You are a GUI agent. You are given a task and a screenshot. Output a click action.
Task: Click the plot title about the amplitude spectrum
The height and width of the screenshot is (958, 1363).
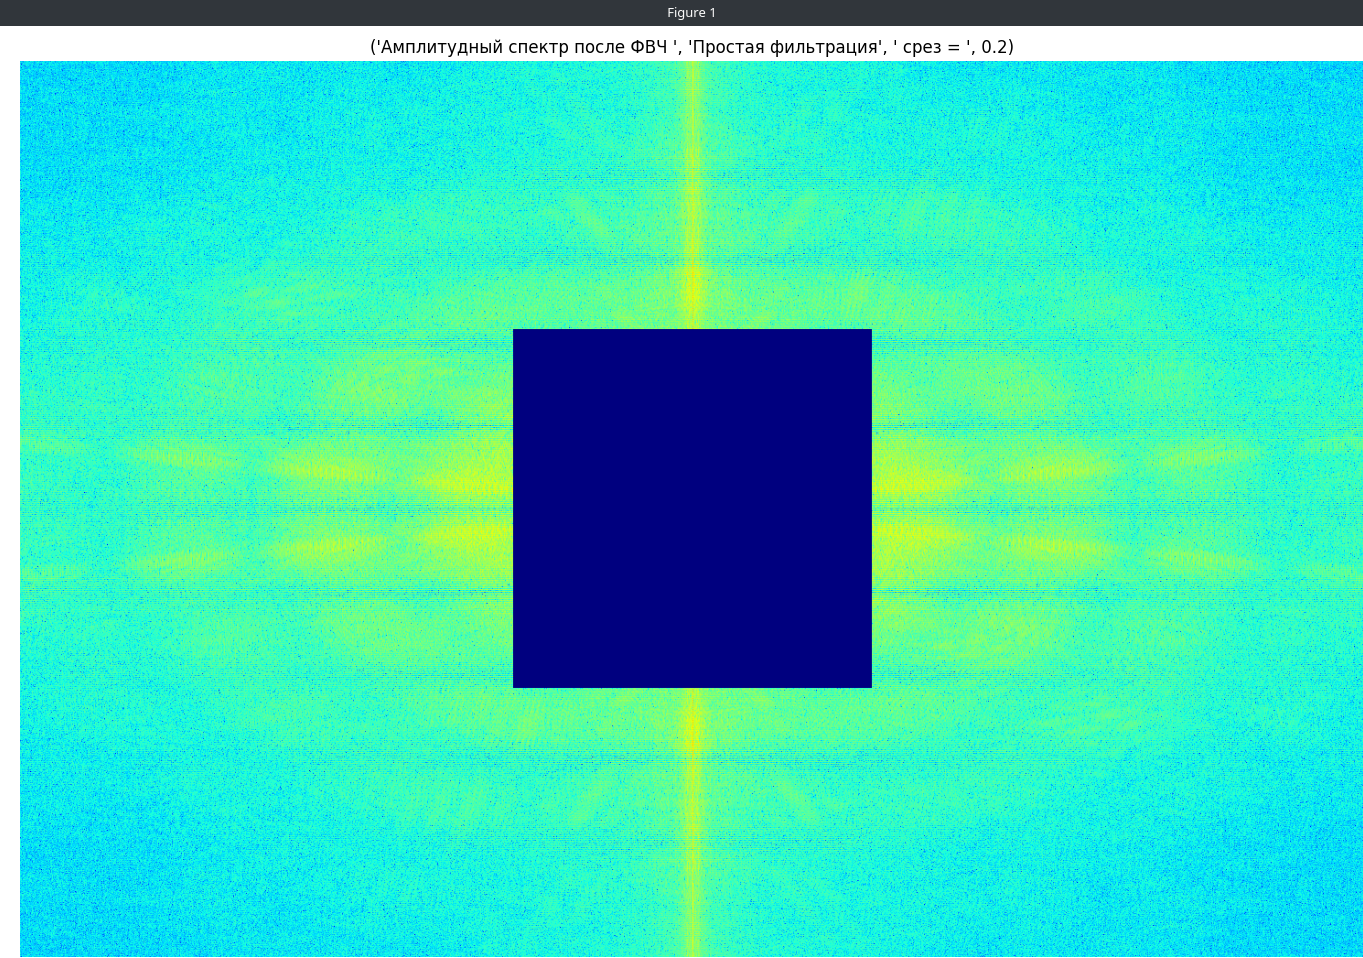[692, 47]
